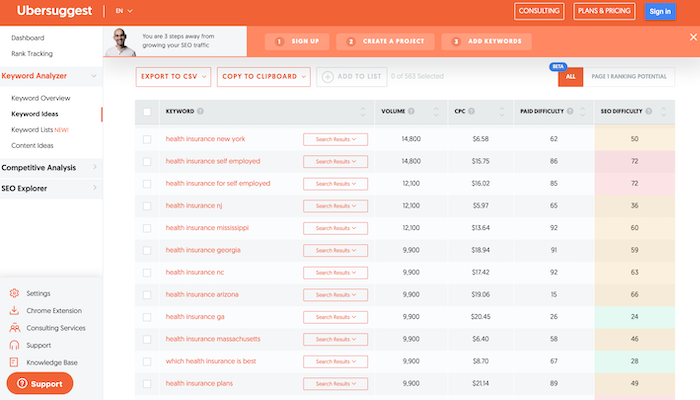Open Keyword Lists menu item
This screenshot has width=700, height=400.
click(x=40, y=130)
